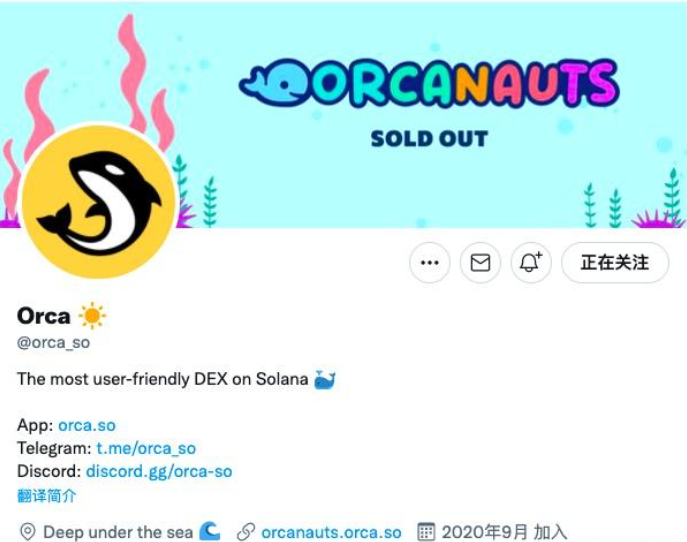The width and height of the screenshot is (687, 542).
Task: Click the whale emoji in the bio
Action: [325, 379]
